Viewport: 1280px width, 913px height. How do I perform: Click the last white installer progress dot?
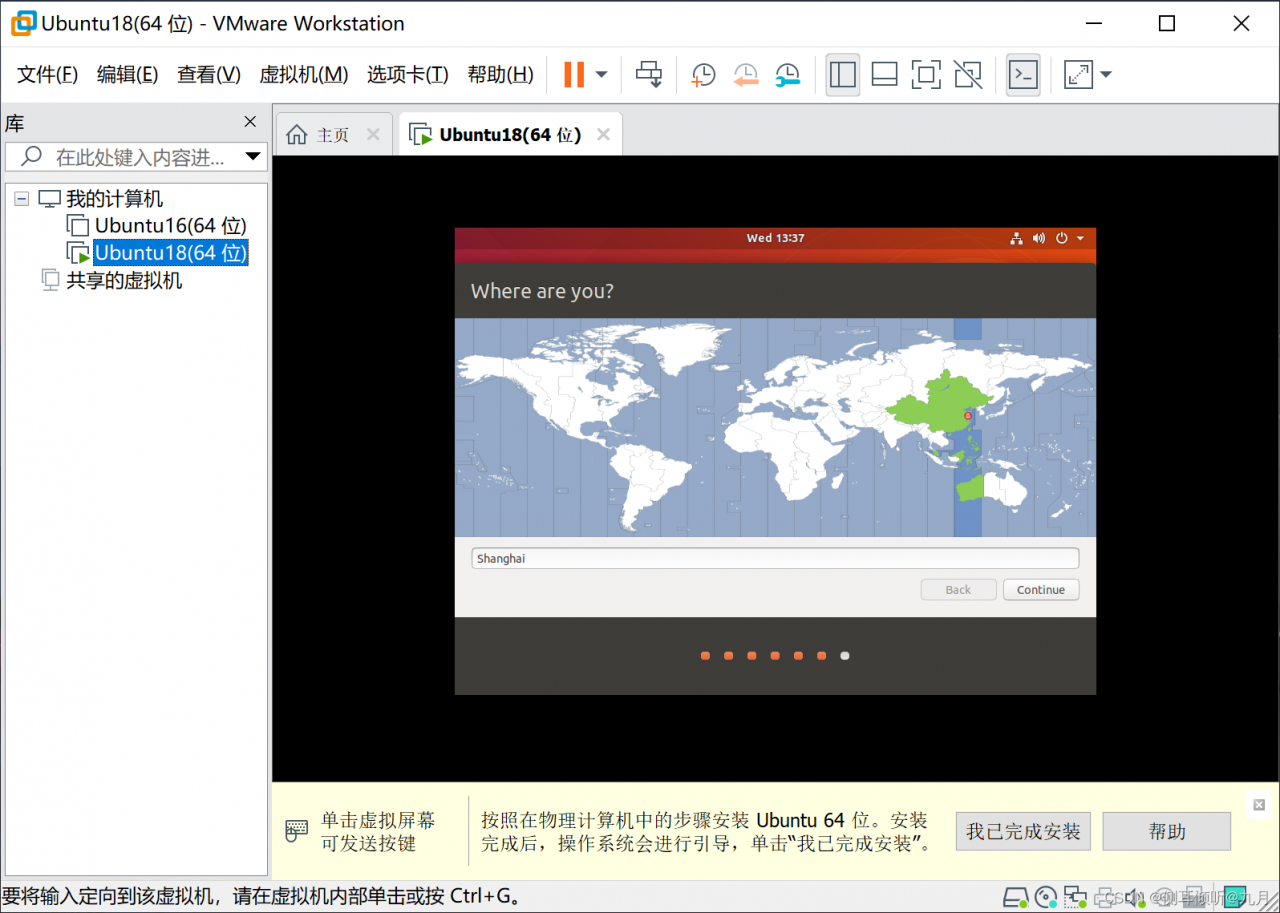[x=845, y=656]
